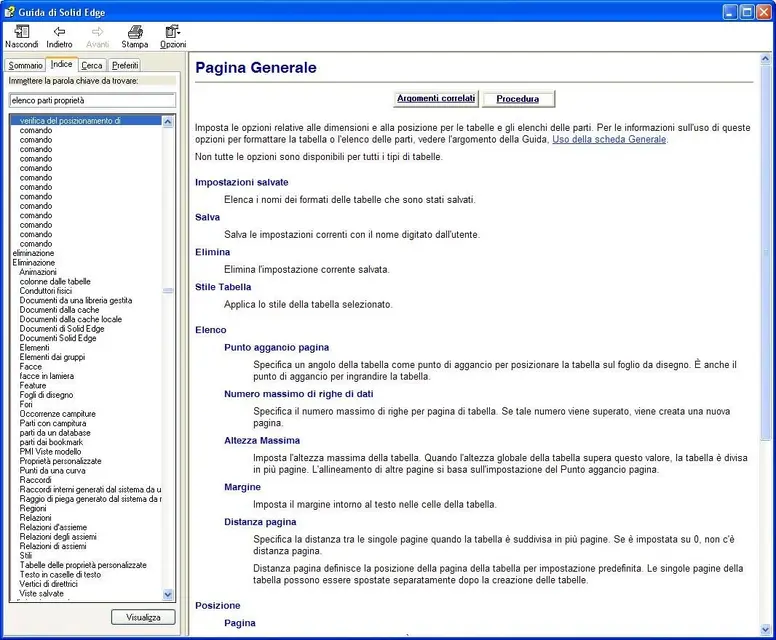This screenshot has height=640, width=776.
Task: Select 'PMI Viste modello' entry
Action: click(x=50, y=451)
